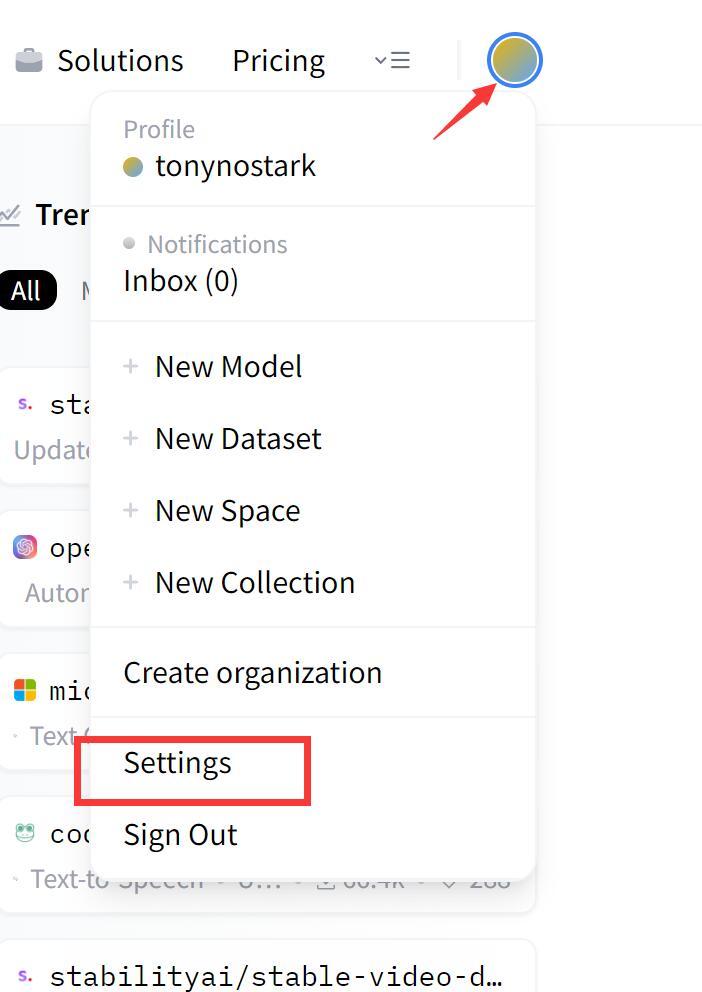Screen dimensions: 702x992
Task: Select the All filter pill
Action: point(28,290)
